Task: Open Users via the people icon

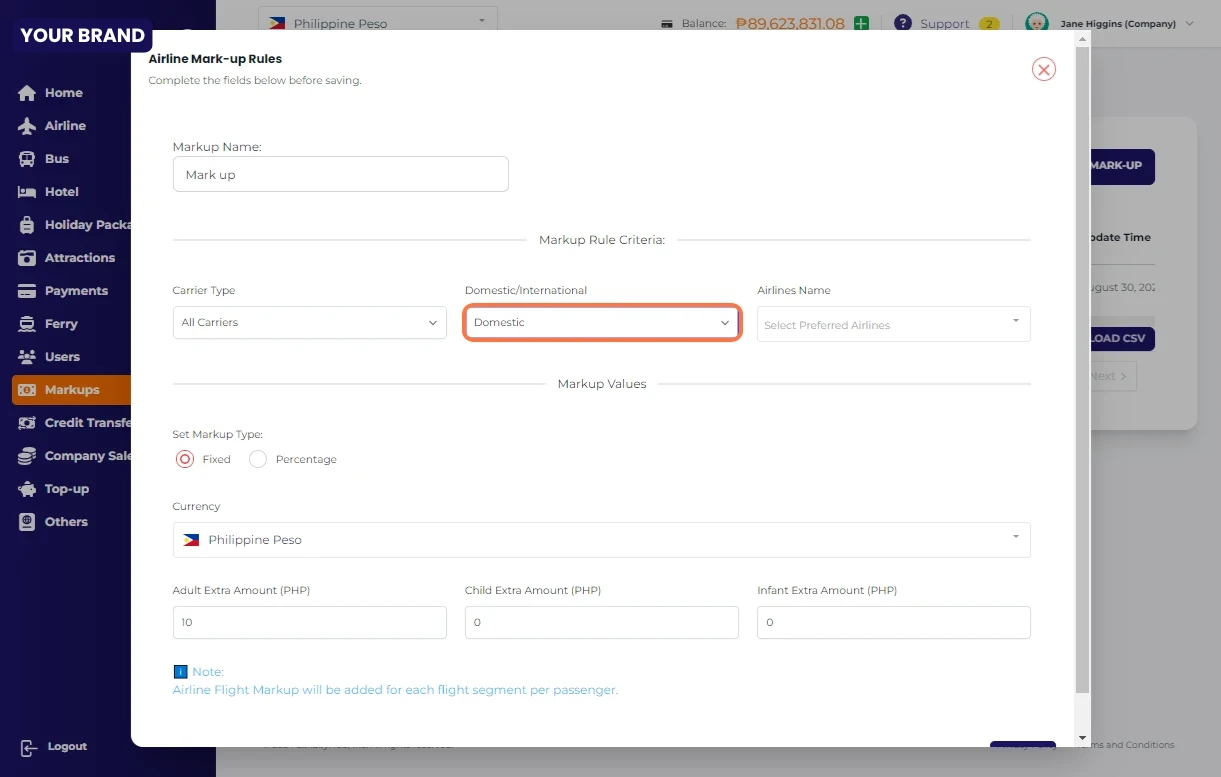Action: coord(27,357)
